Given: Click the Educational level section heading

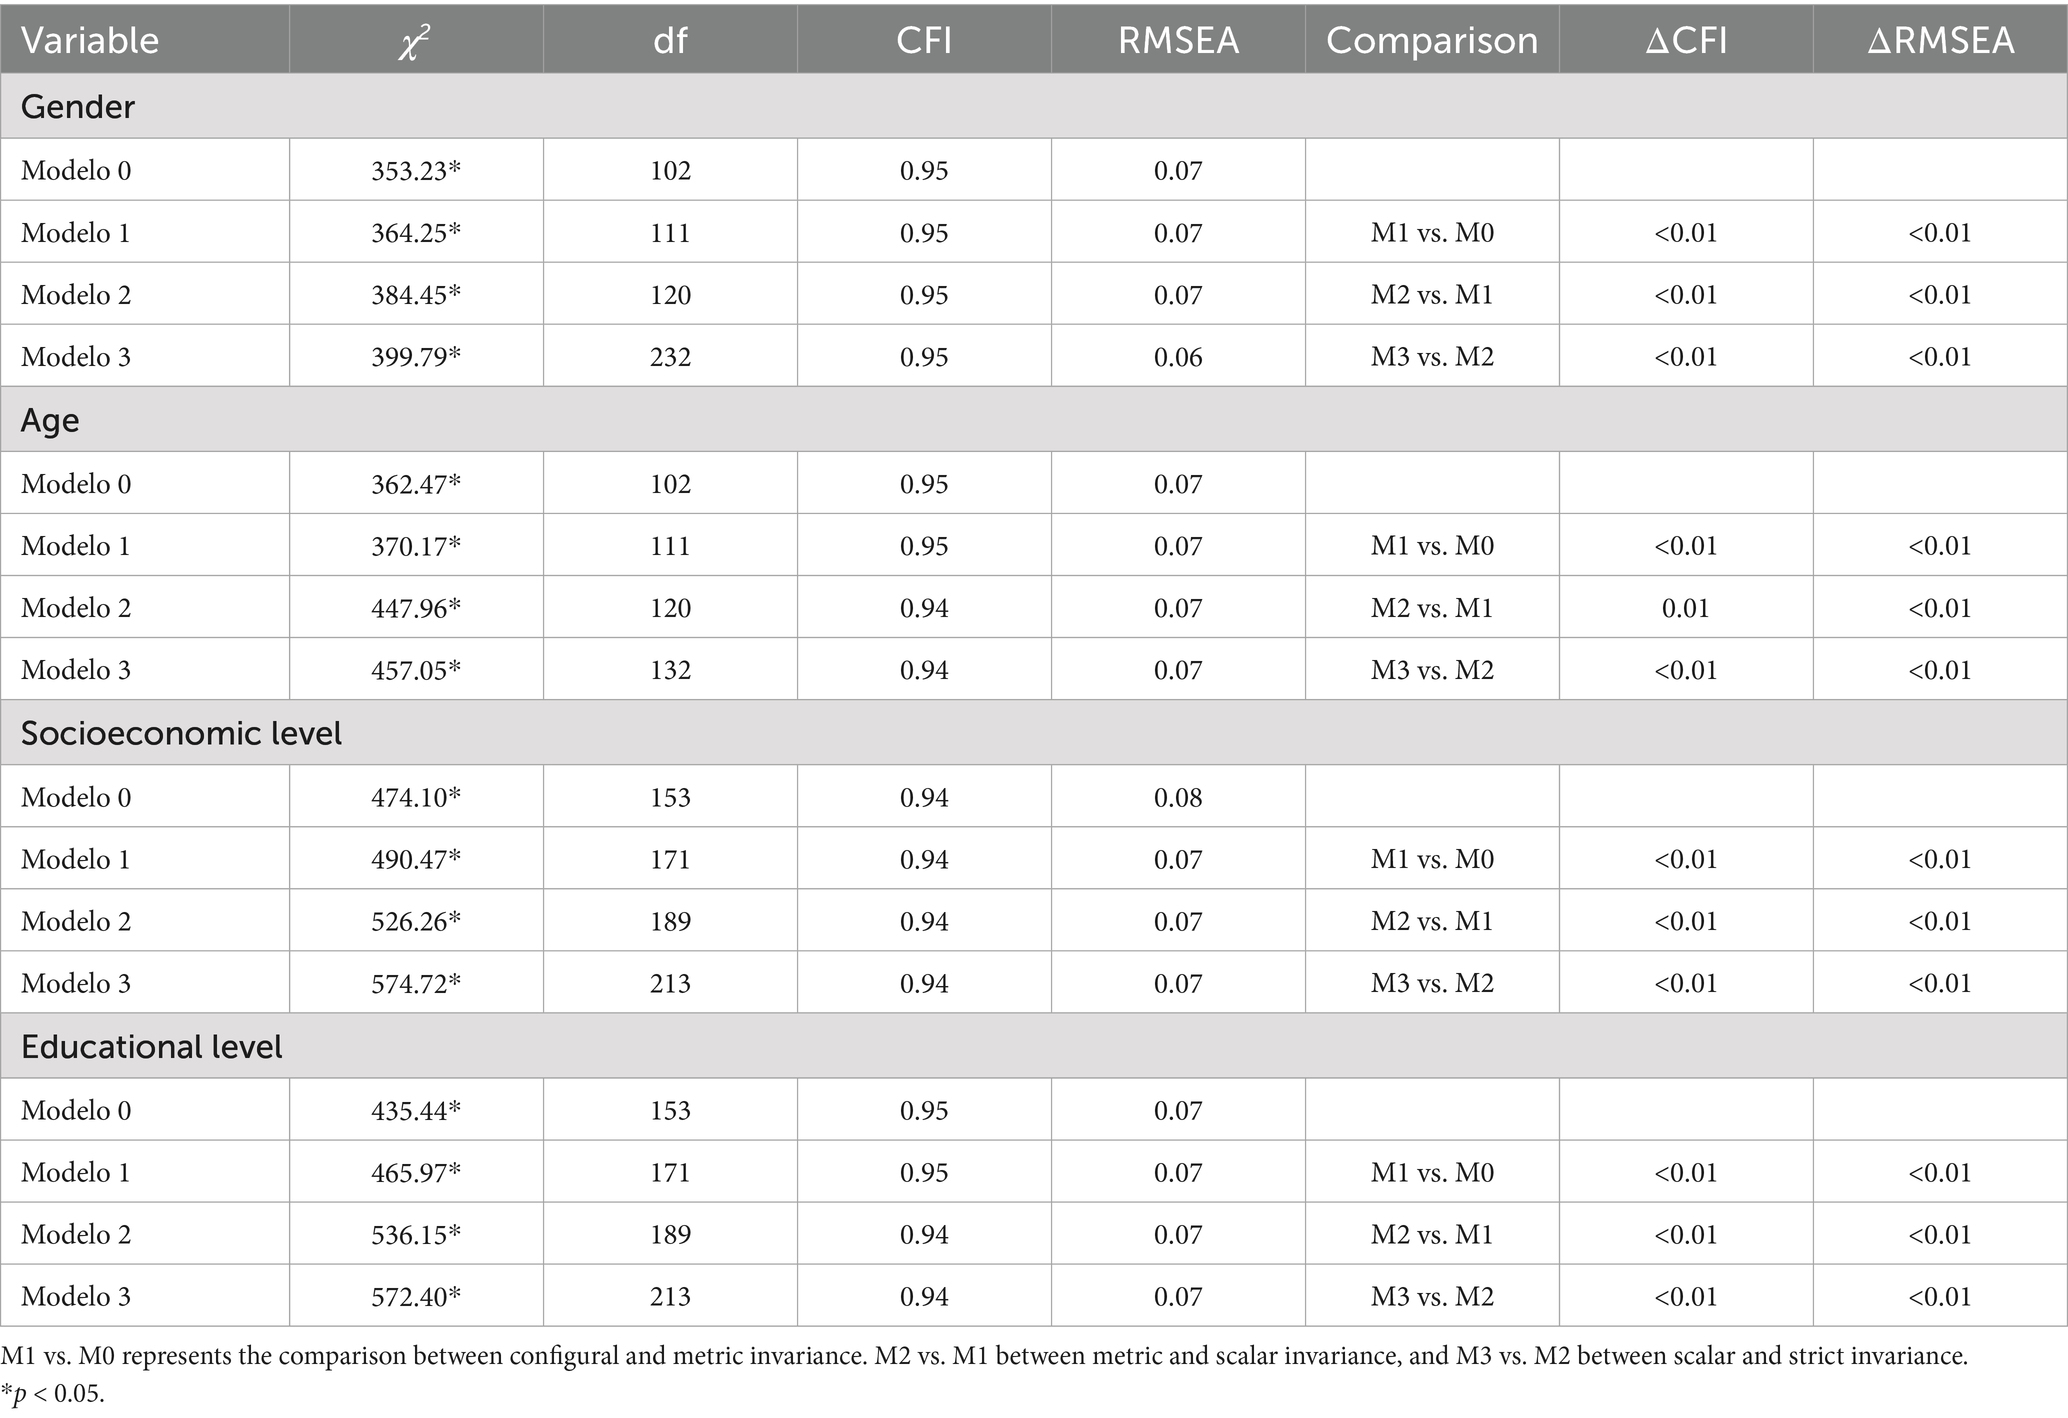Looking at the screenshot, I should (152, 1046).
